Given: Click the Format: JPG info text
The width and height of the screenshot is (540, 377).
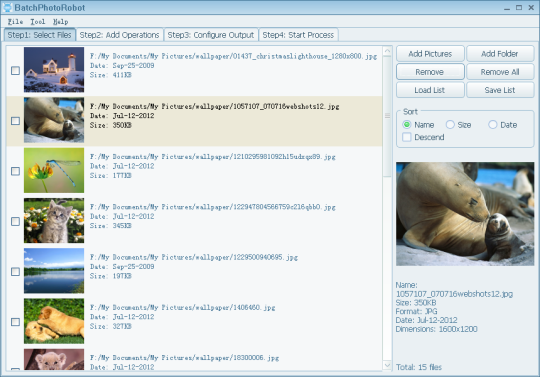Looking at the screenshot, I should [417, 312].
